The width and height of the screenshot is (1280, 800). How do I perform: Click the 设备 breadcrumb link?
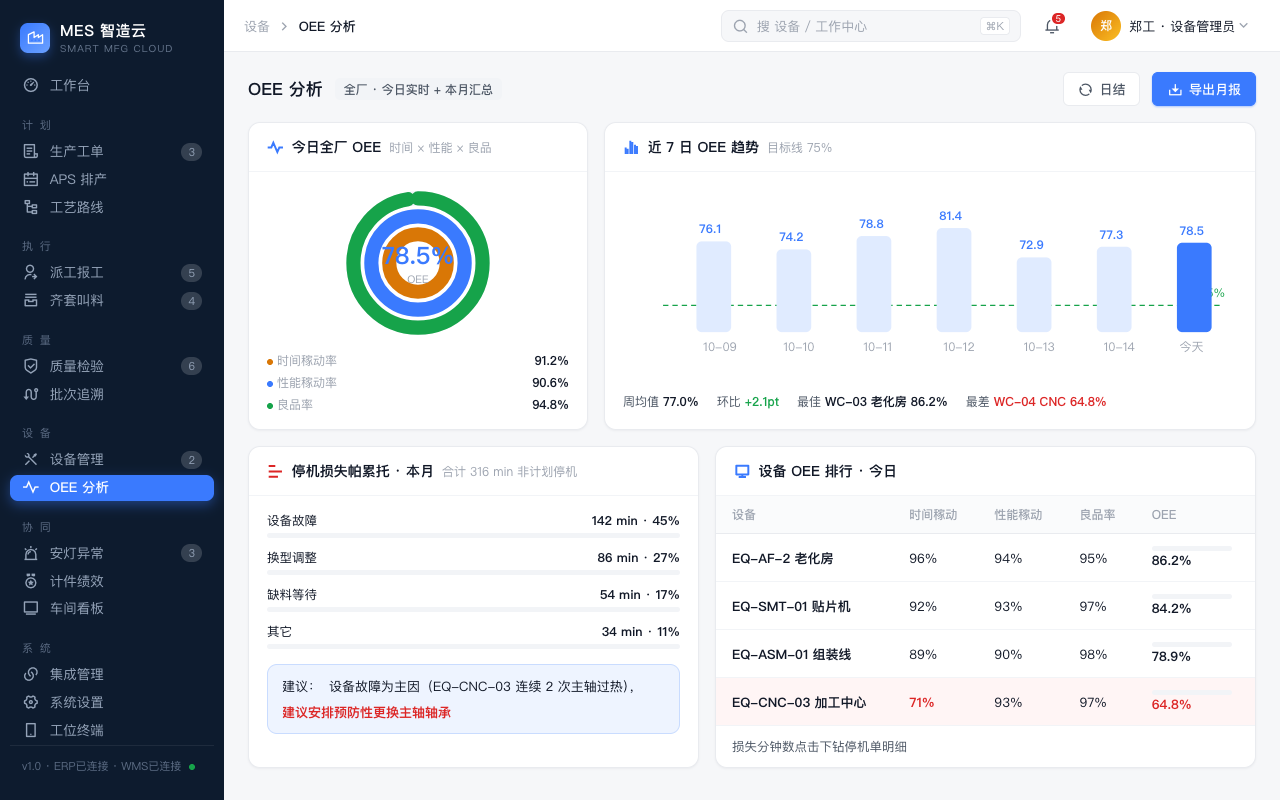(257, 26)
